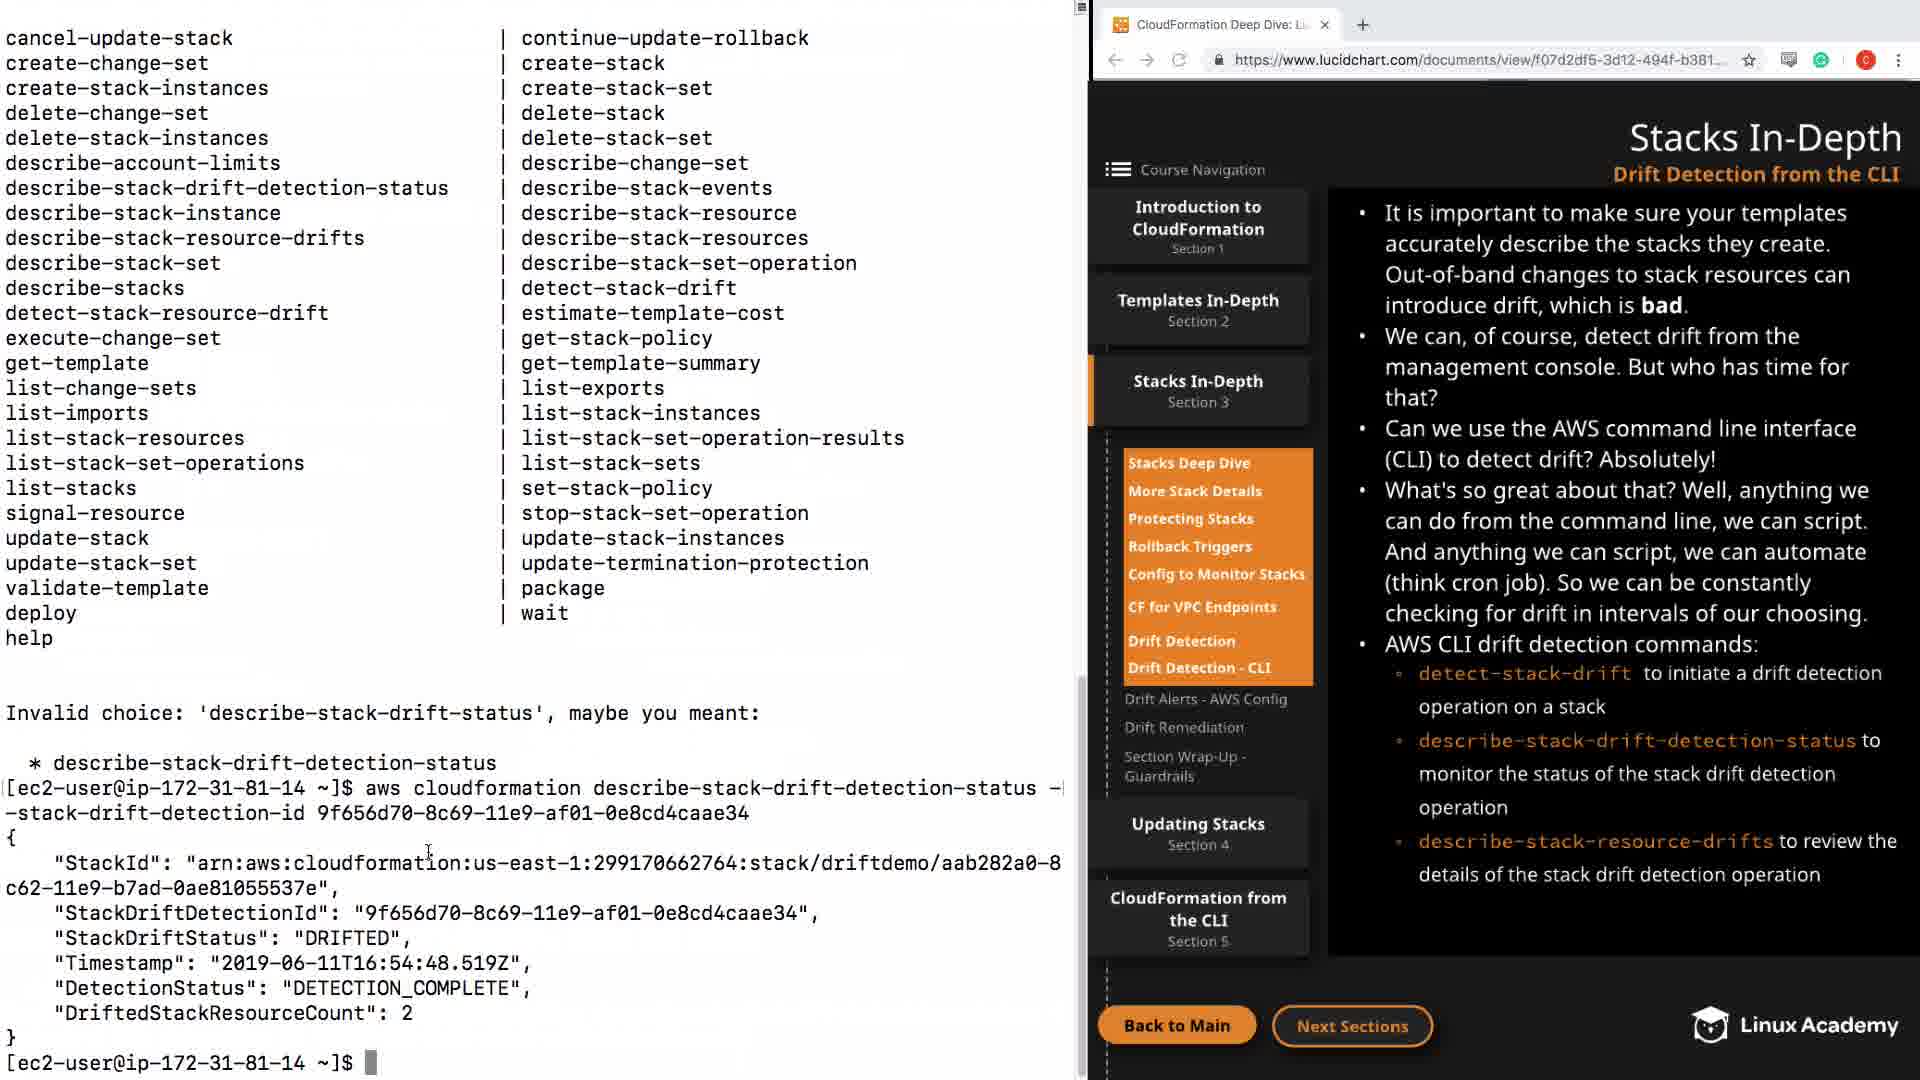Select the Drift Detection lesson
Viewport: 1920px width, 1080px height.
point(1181,641)
